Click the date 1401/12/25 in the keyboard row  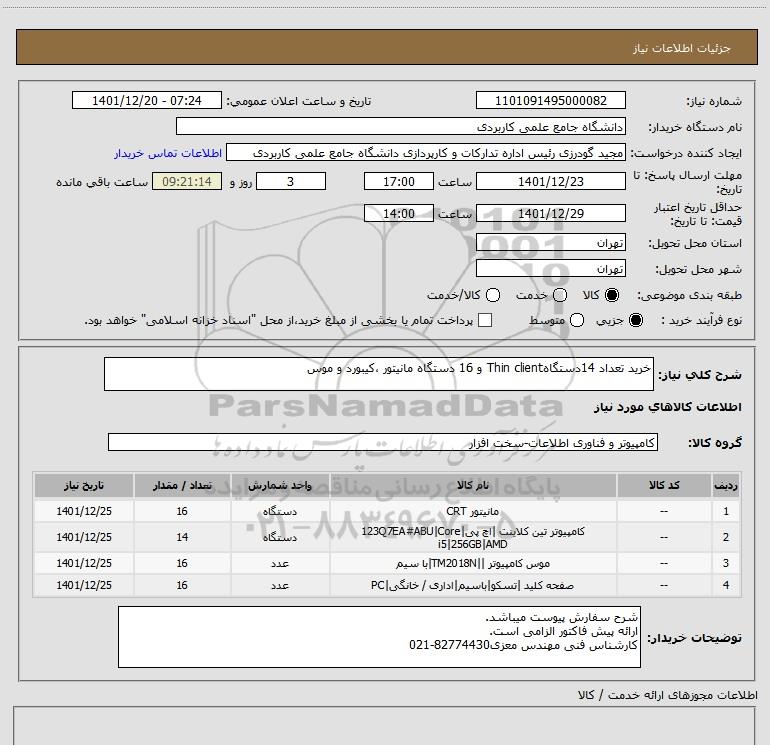coord(84,585)
